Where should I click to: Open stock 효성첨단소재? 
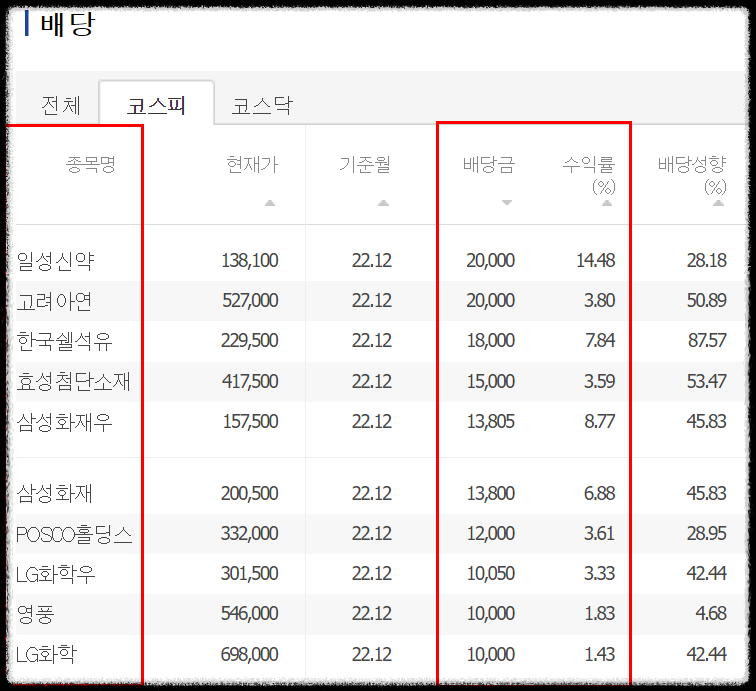(x=73, y=382)
